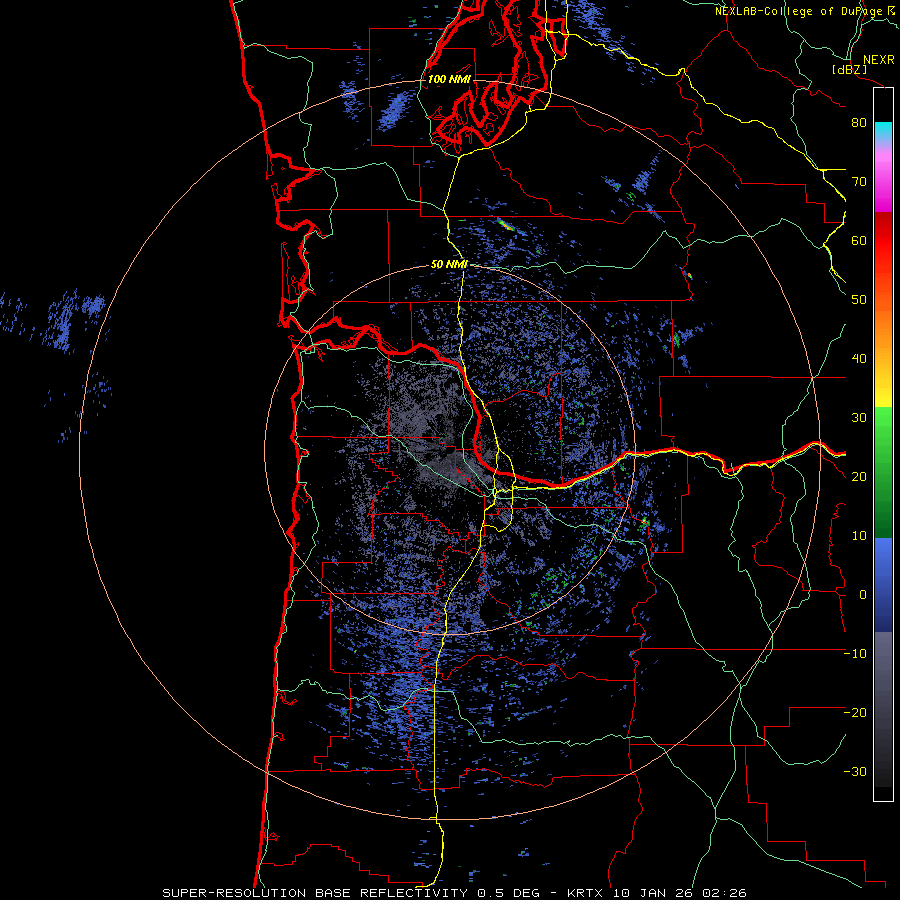
Task: Click the -30 value on the dBZ scale
Action: coord(855,771)
